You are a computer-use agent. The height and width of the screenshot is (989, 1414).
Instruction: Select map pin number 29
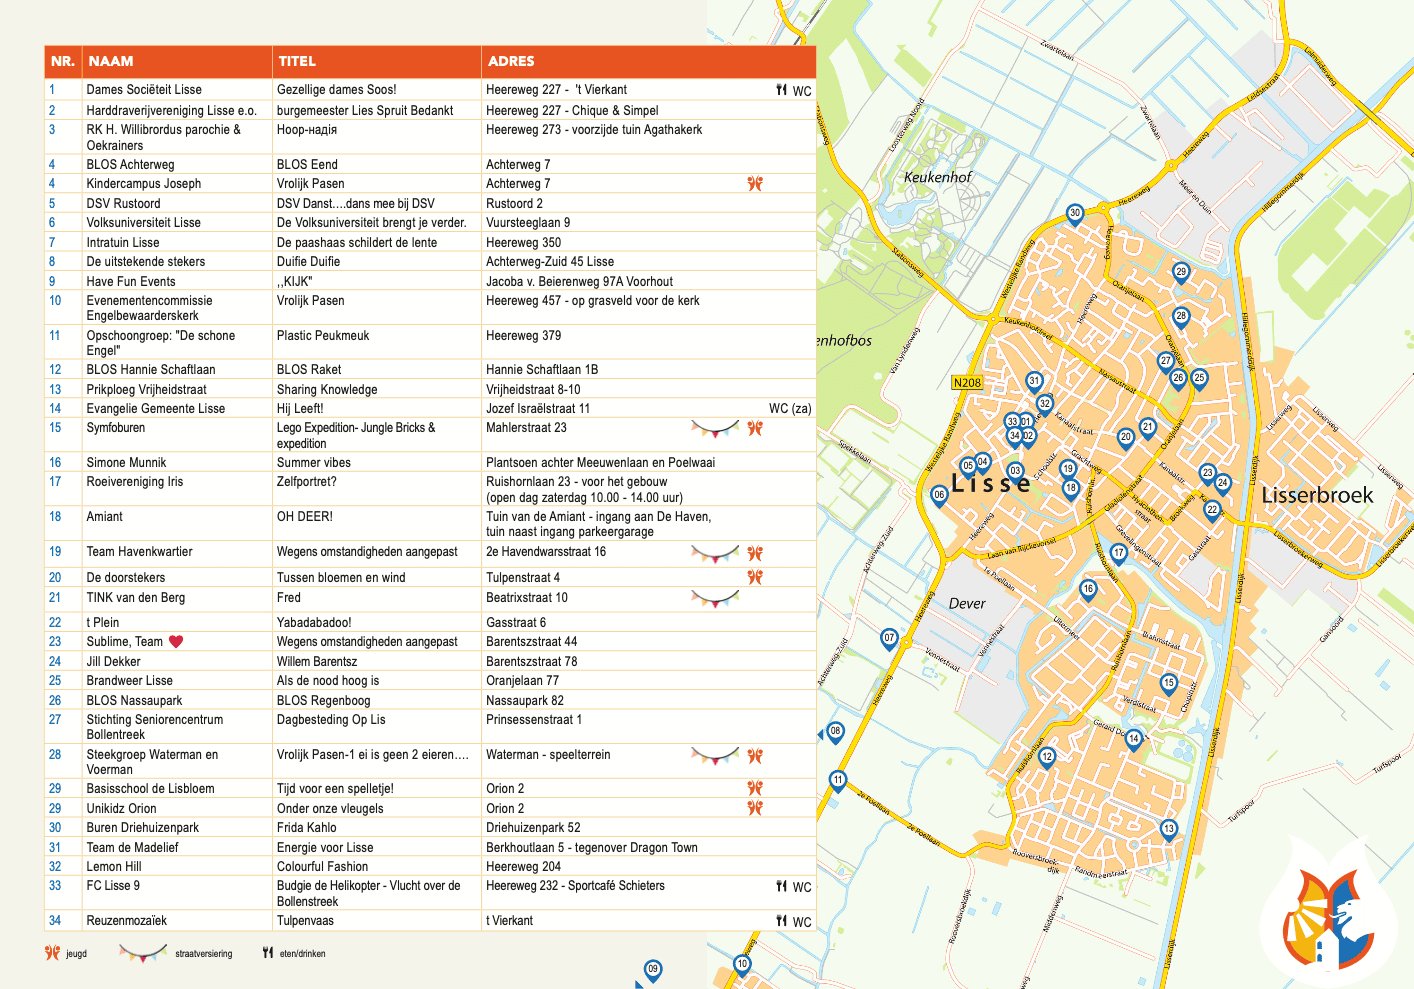coord(1181,273)
